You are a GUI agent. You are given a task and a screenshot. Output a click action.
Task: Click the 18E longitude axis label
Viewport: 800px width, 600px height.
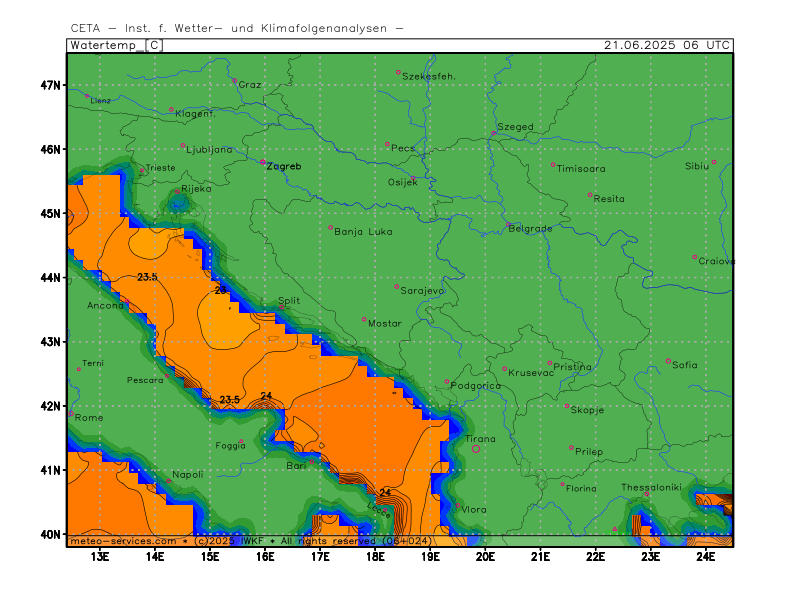click(x=375, y=557)
